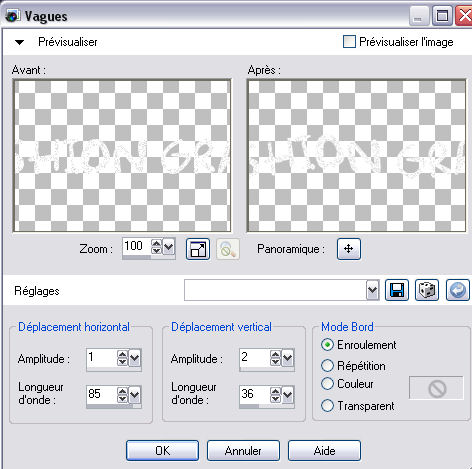Click the Vagues title bar app icon
Screen dimensions: 472x469
click(13, 16)
